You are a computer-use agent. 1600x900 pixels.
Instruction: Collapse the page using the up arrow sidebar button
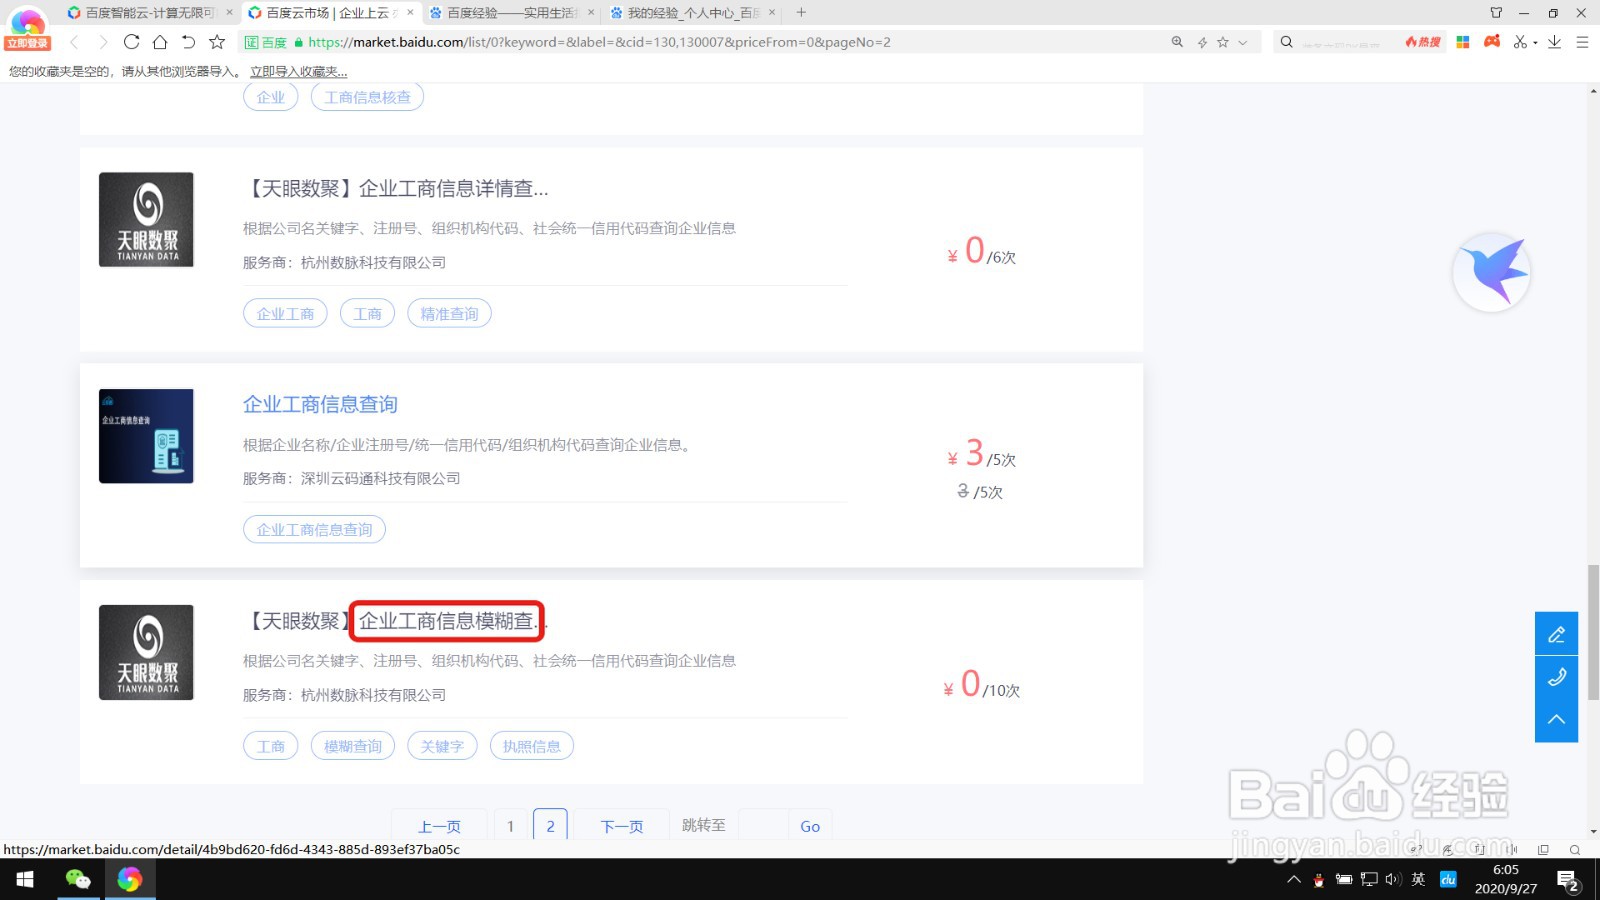[1556, 719]
